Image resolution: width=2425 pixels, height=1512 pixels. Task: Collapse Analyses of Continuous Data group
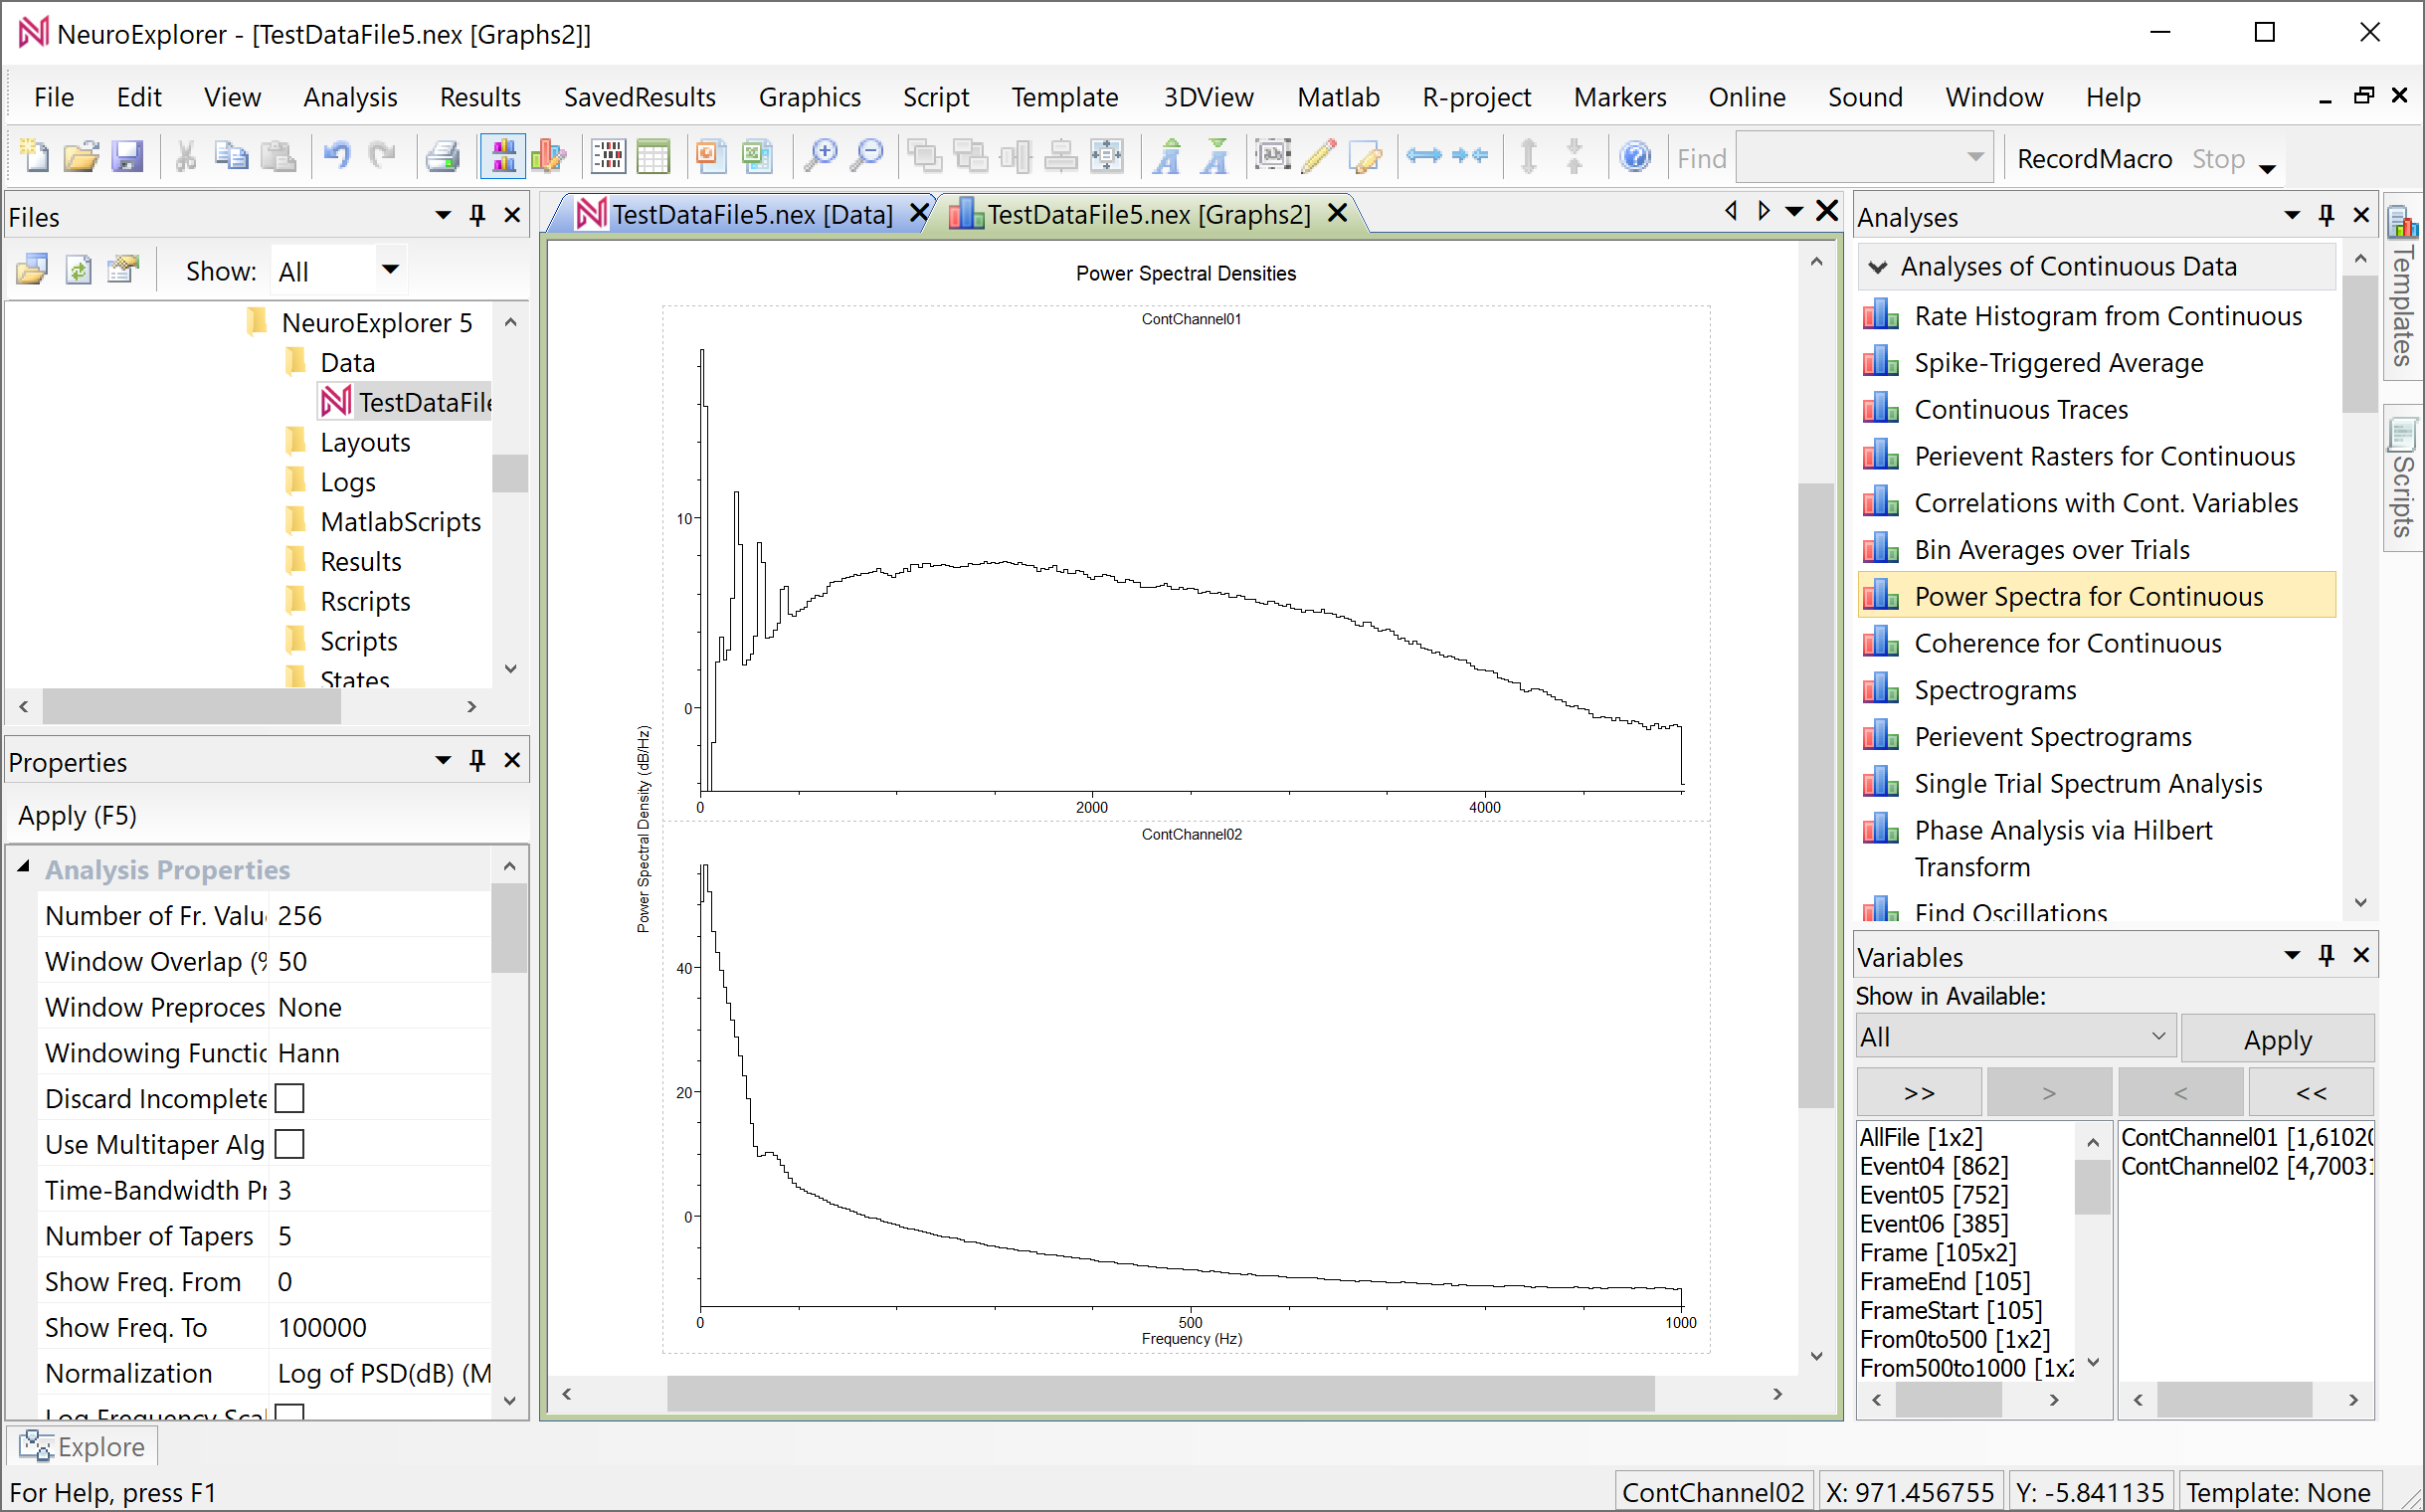(1878, 267)
